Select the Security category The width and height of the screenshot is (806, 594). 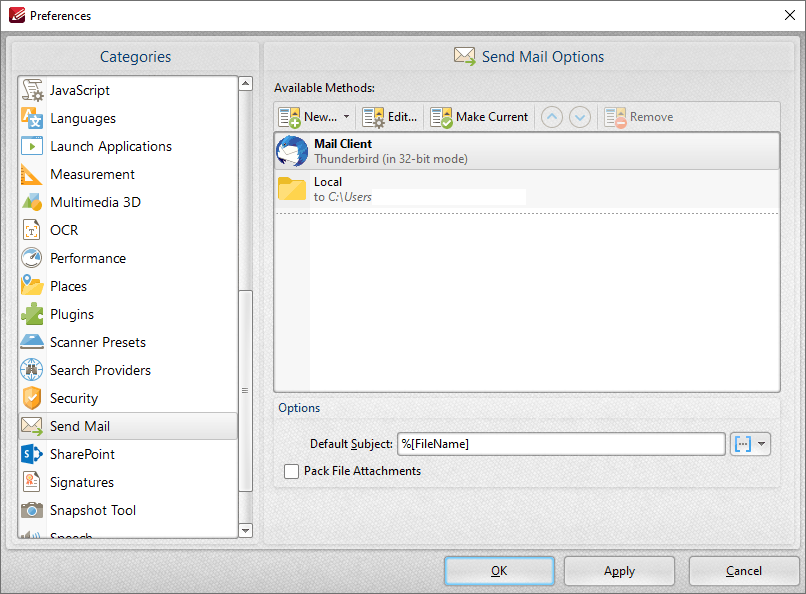[x=128, y=398]
